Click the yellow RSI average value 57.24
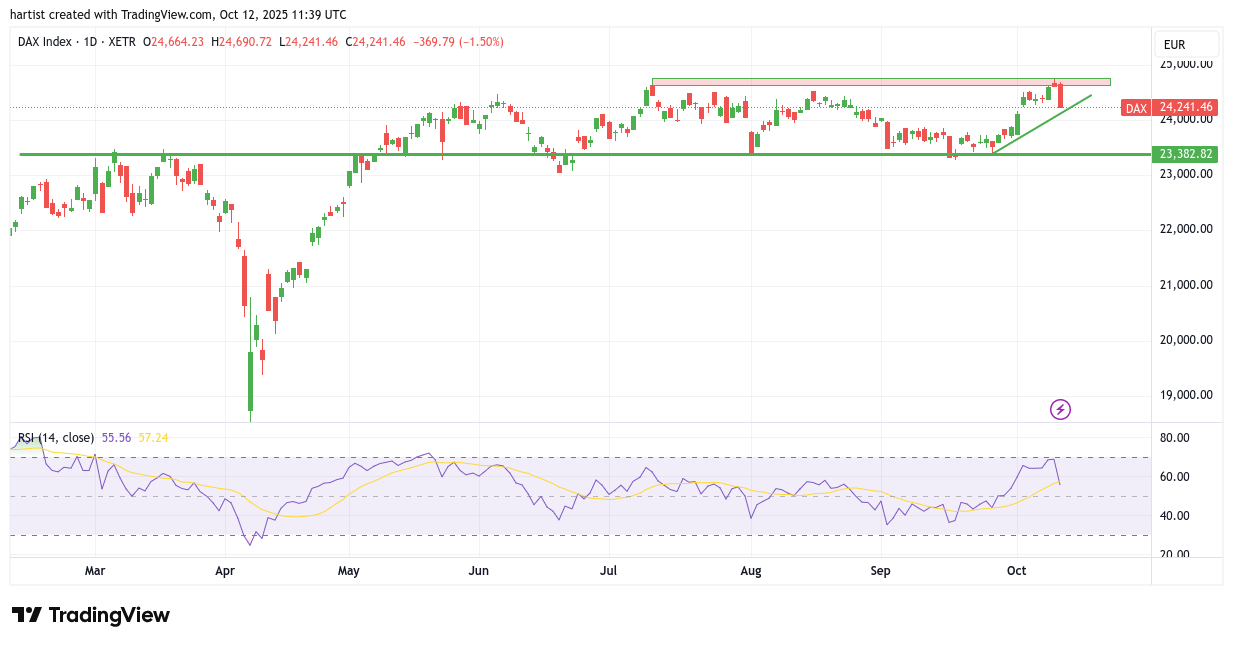Image resolution: width=1233 pixels, height=645 pixels. click(x=153, y=438)
